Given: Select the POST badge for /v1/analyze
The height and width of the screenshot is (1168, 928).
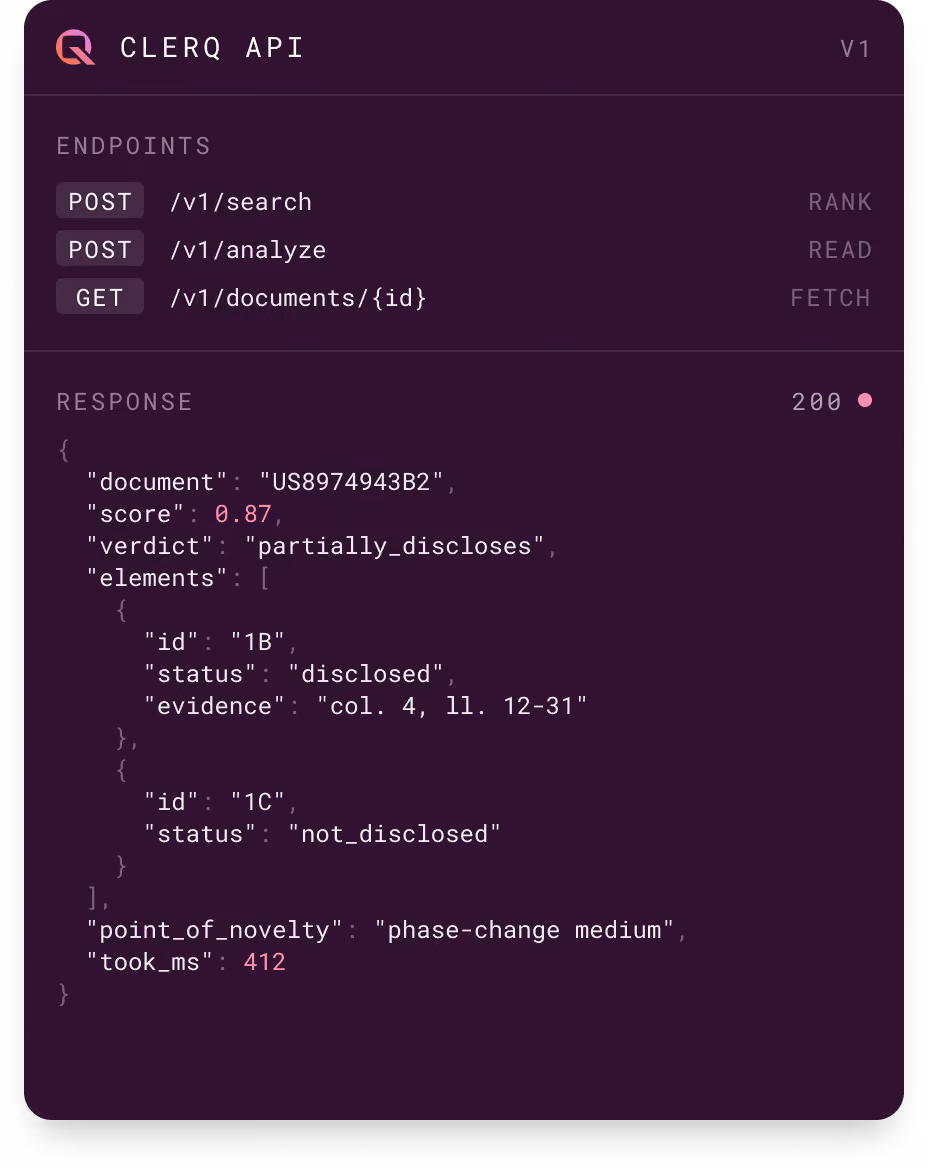Looking at the screenshot, I should (100, 249).
